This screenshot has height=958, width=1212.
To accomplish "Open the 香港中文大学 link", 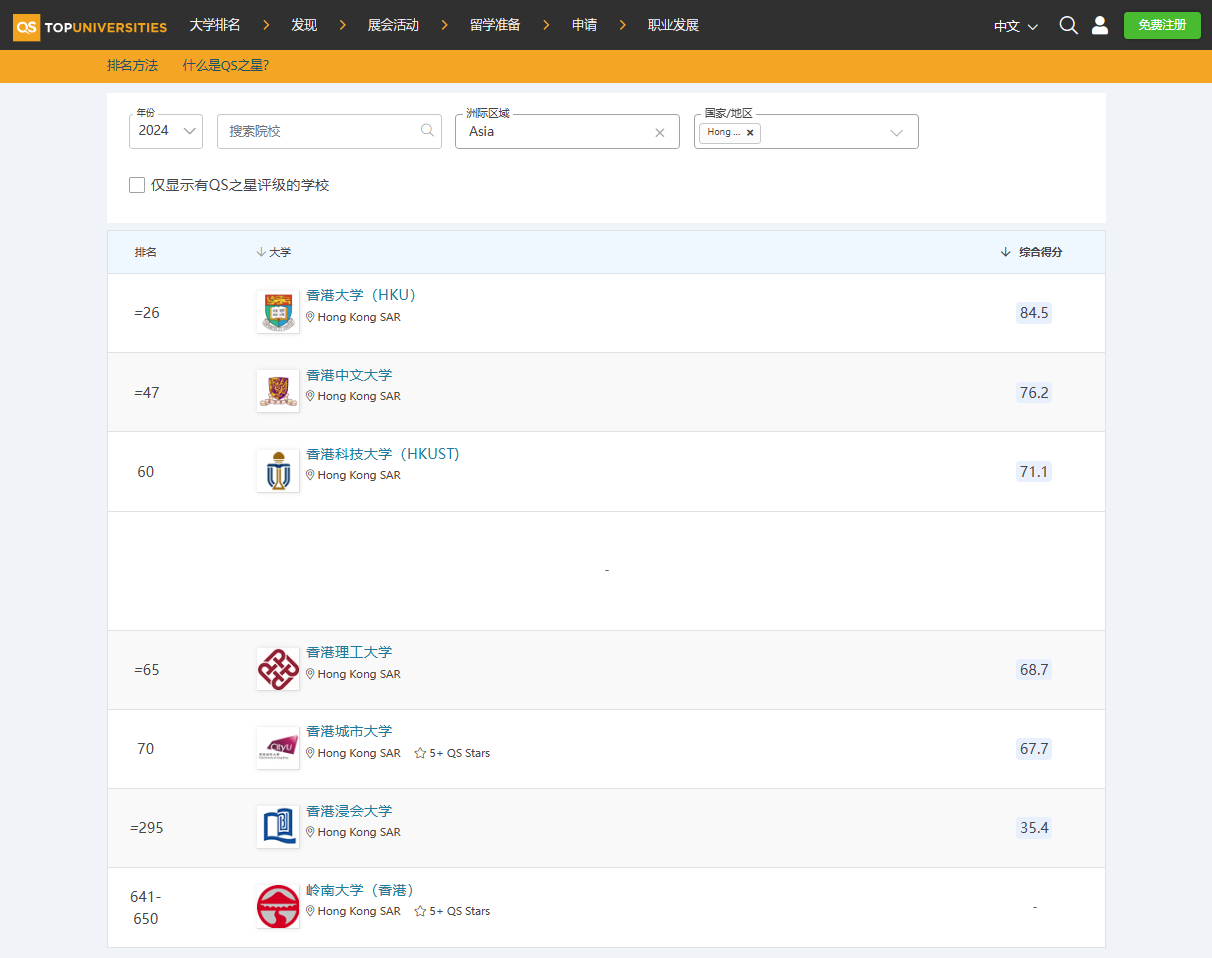I will click(x=349, y=375).
